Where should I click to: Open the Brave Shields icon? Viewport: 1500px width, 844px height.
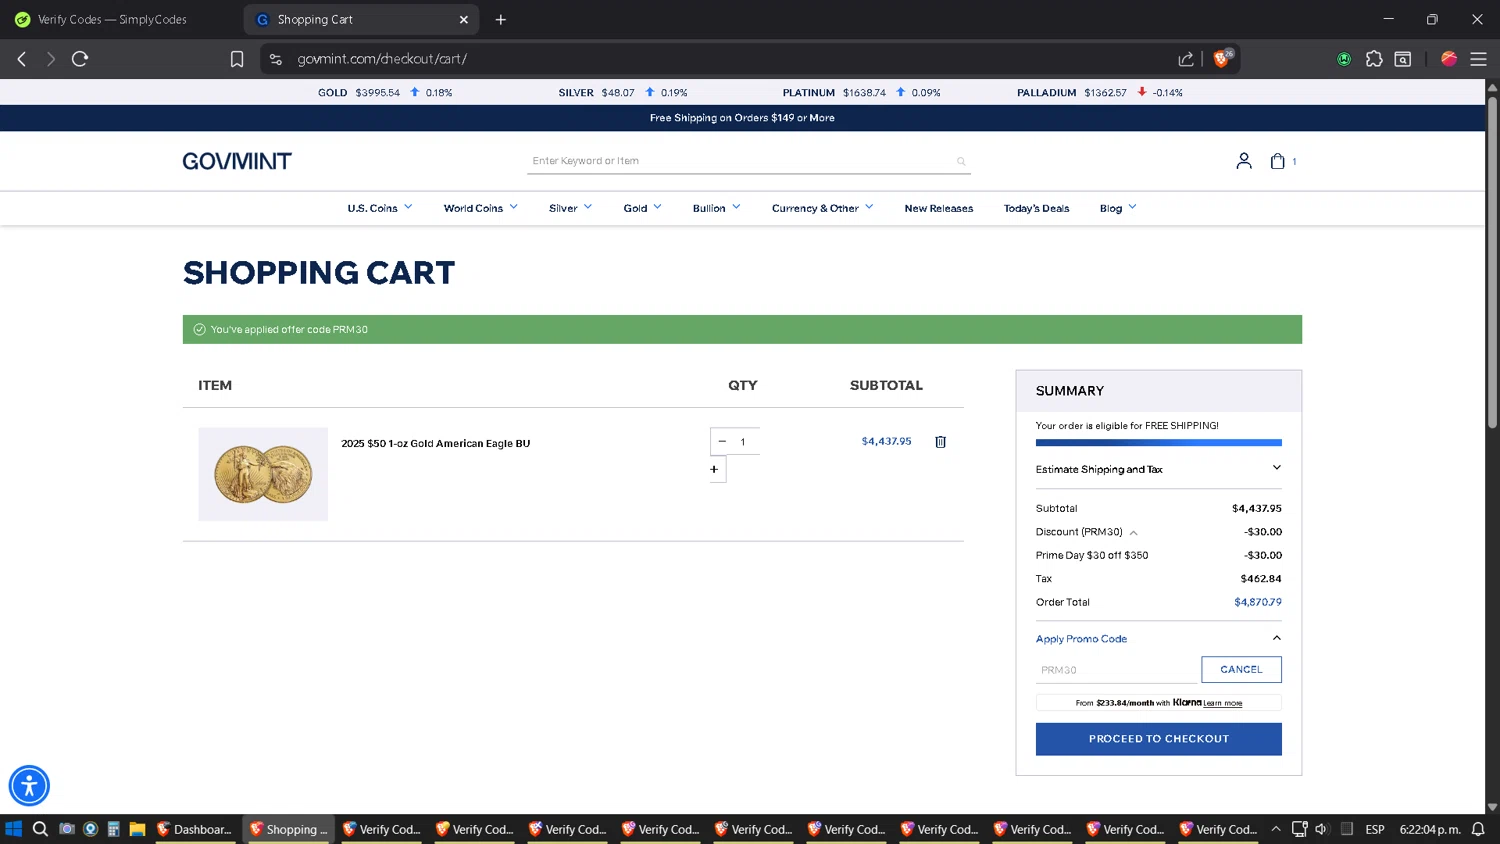(1222, 58)
